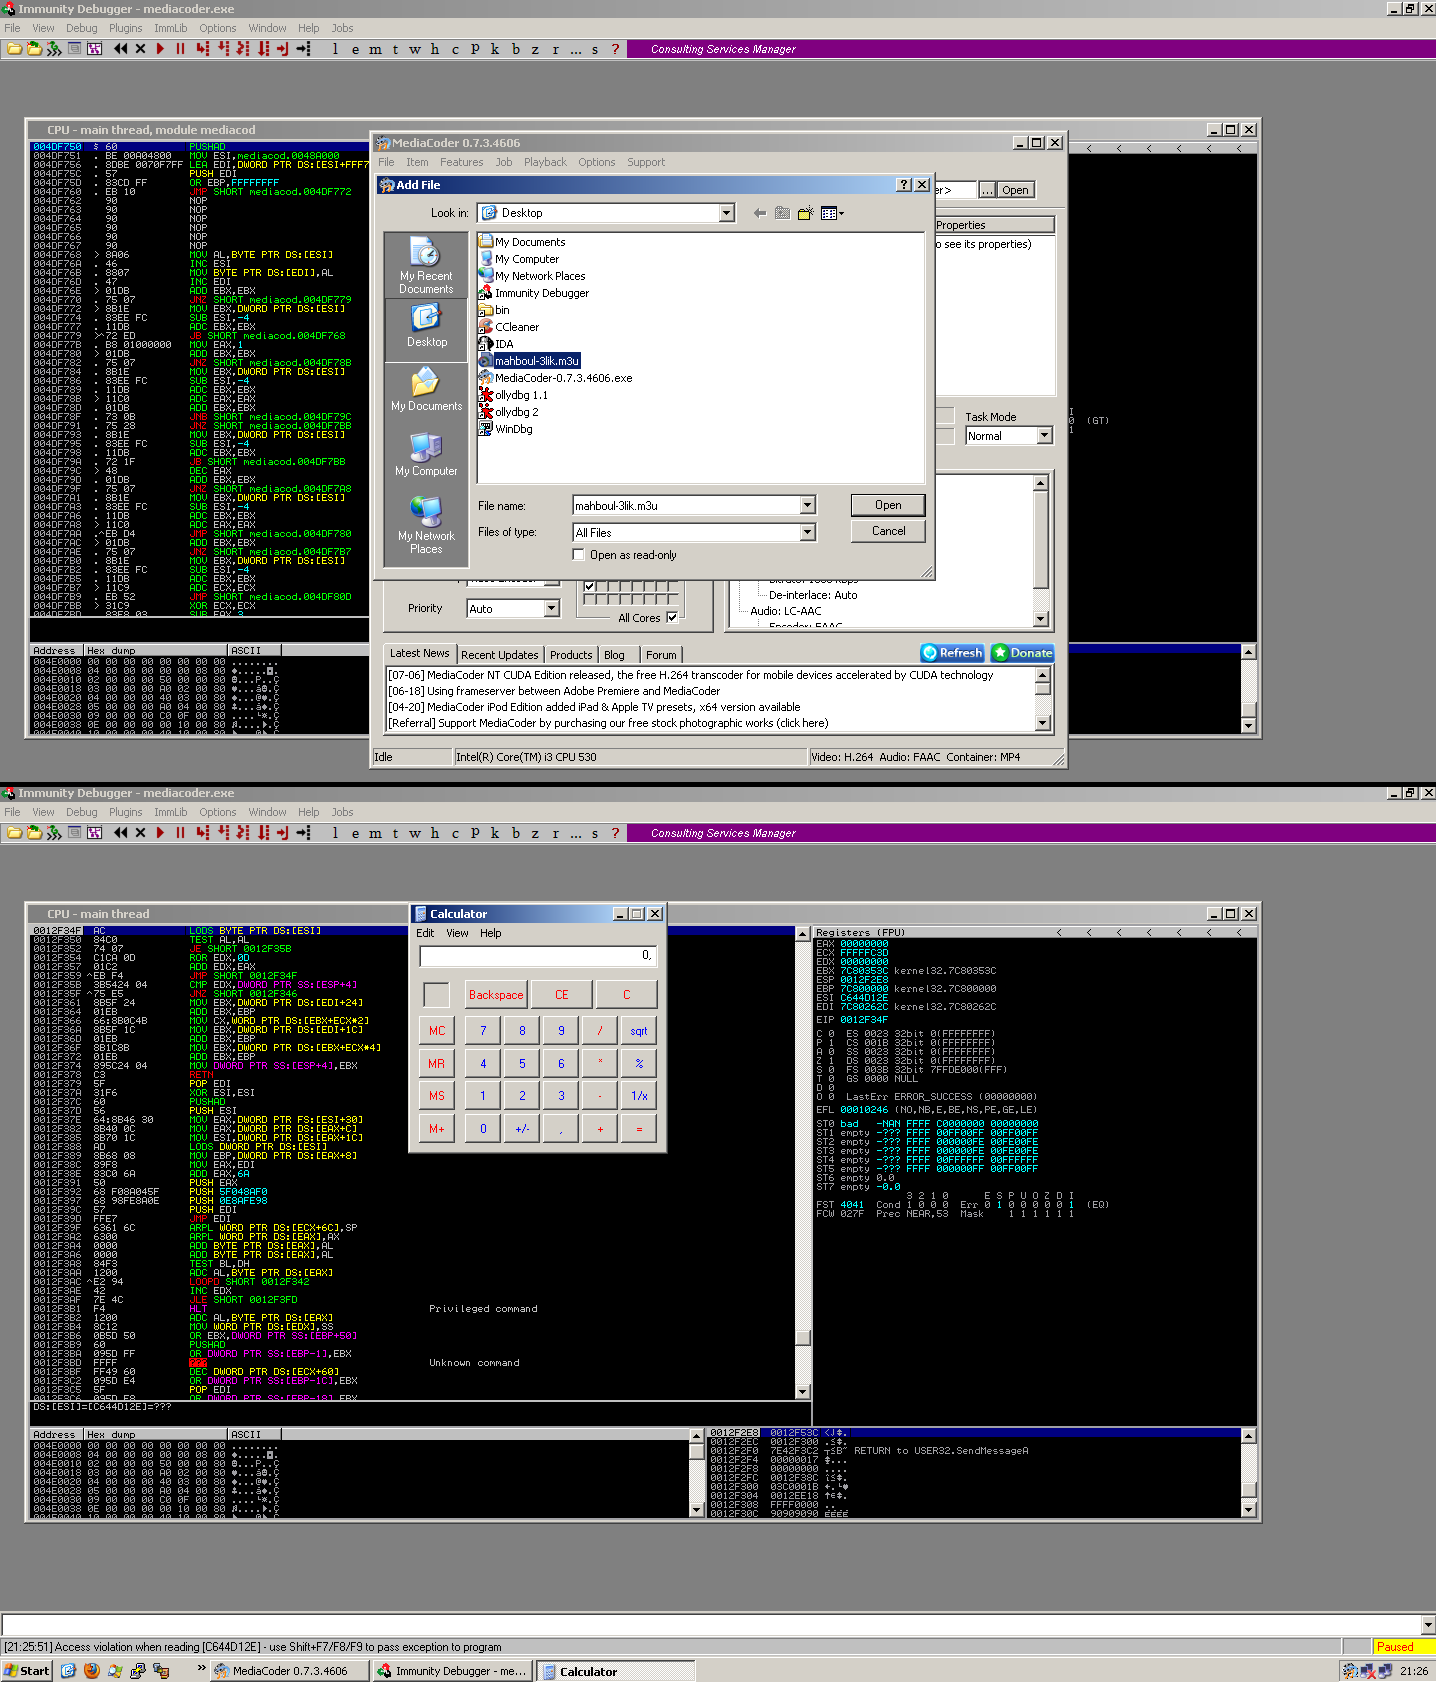Click the news list vertical scrollbar in MediaCoder
1436x1682 pixels.
coord(1043,699)
